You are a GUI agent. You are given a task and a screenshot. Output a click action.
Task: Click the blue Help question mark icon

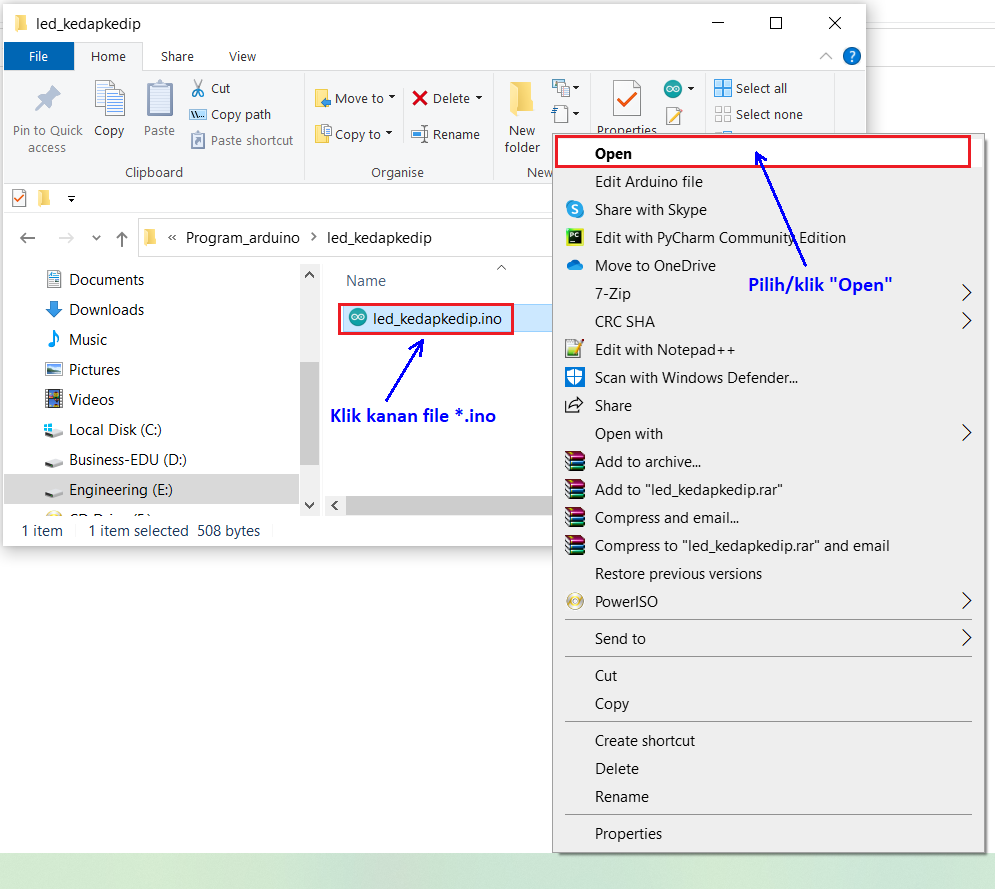pos(852,56)
